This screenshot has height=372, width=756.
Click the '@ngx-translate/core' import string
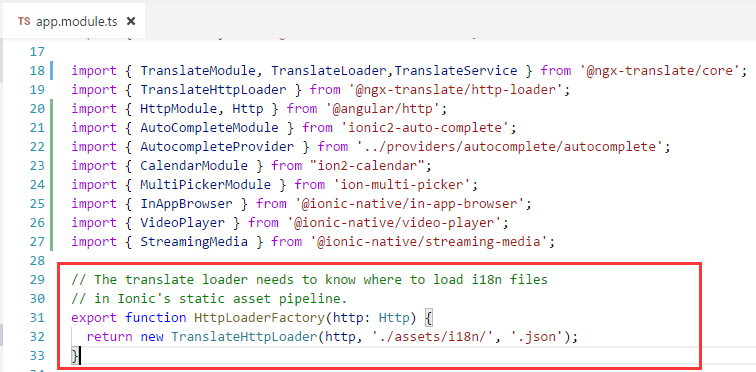coord(660,71)
